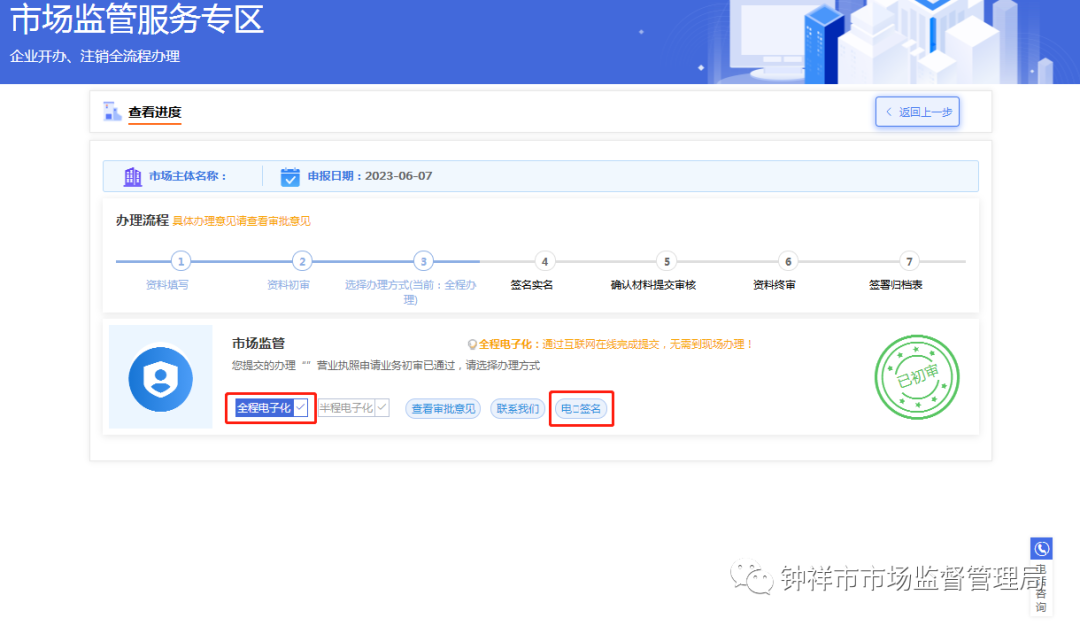The image size is (1080, 626).
Task: Click the 联系我们 button
Action: click(x=517, y=408)
